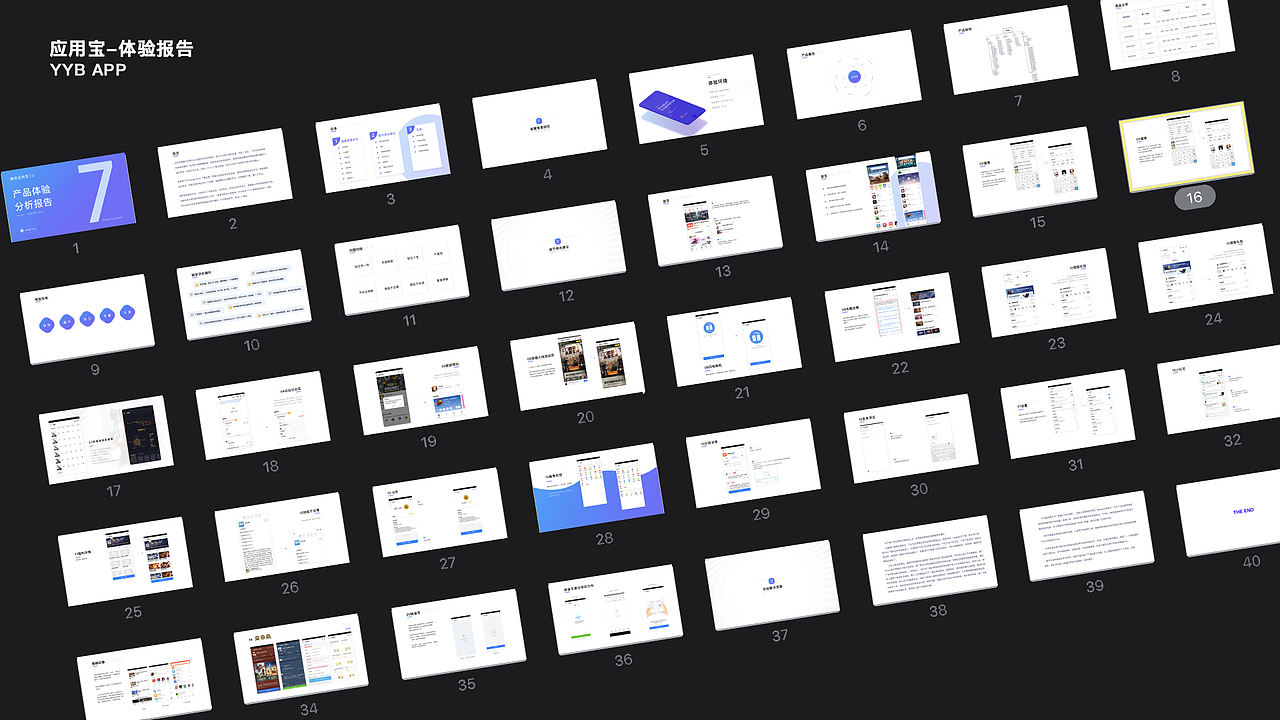Image resolution: width=1280 pixels, height=720 pixels.
Task: Select slide 14 thumbnail
Action: coord(874,197)
